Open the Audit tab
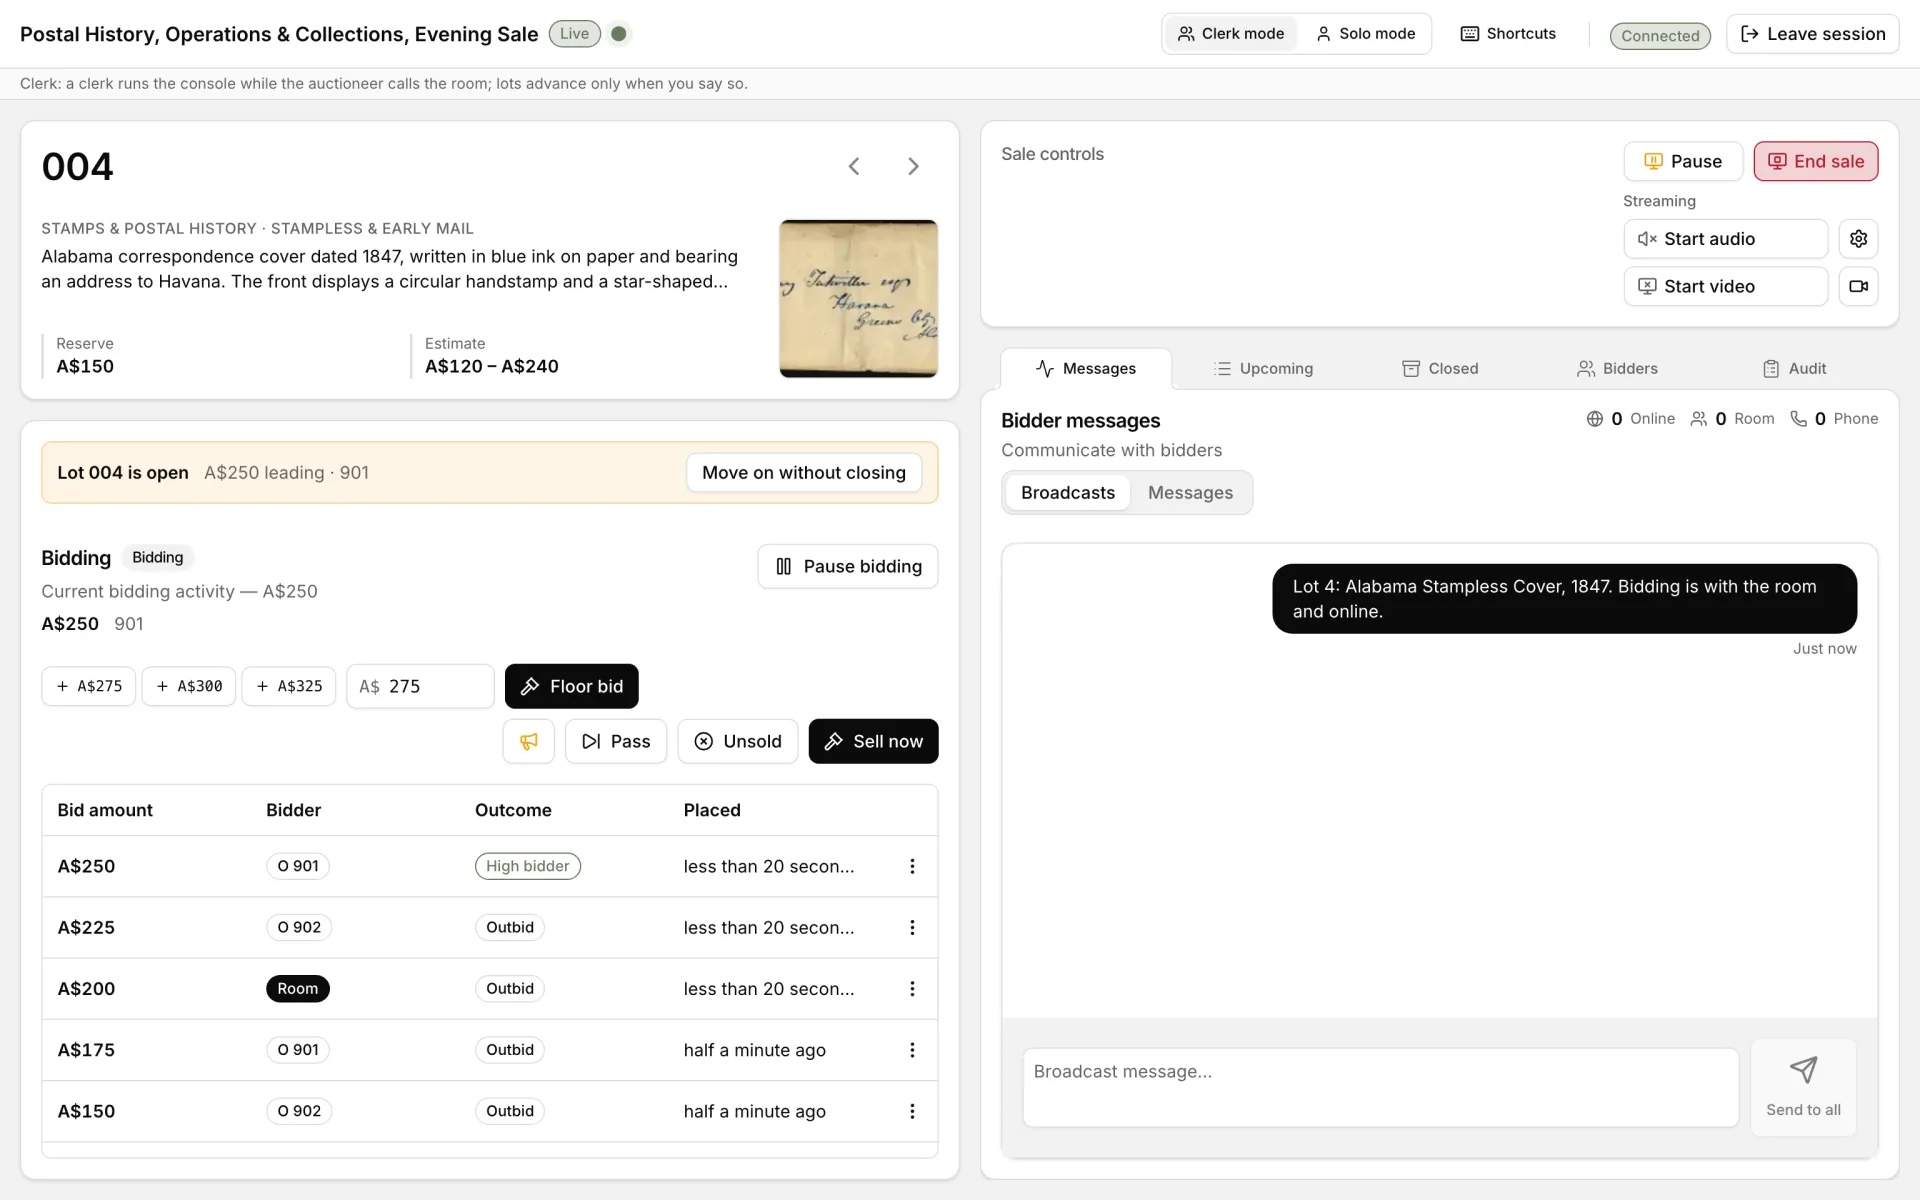Screen dimensions: 1920x1200 1794,369
